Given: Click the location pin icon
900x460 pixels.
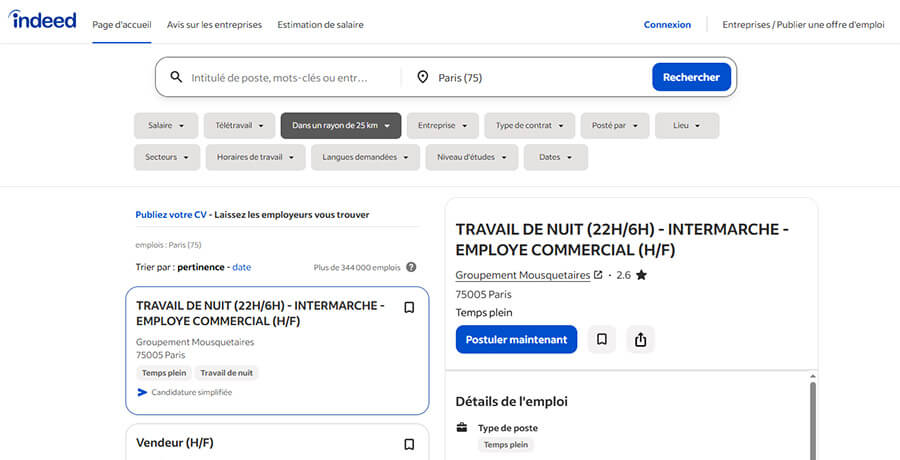Looking at the screenshot, I should pyautogui.click(x=423, y=77).
